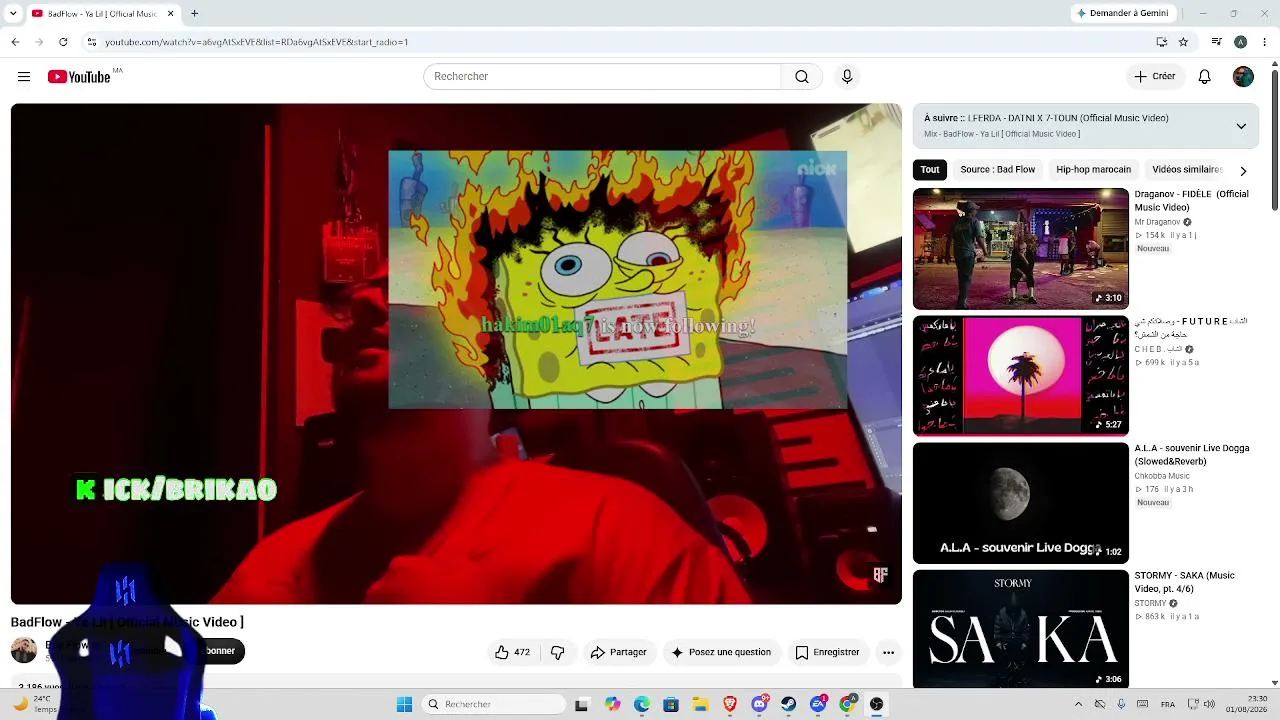Launch Brave browser from the taskbar
Image resolution: width=1280 pixels, height=720 pixels.
pyautogui.click(x=730, y=704)
